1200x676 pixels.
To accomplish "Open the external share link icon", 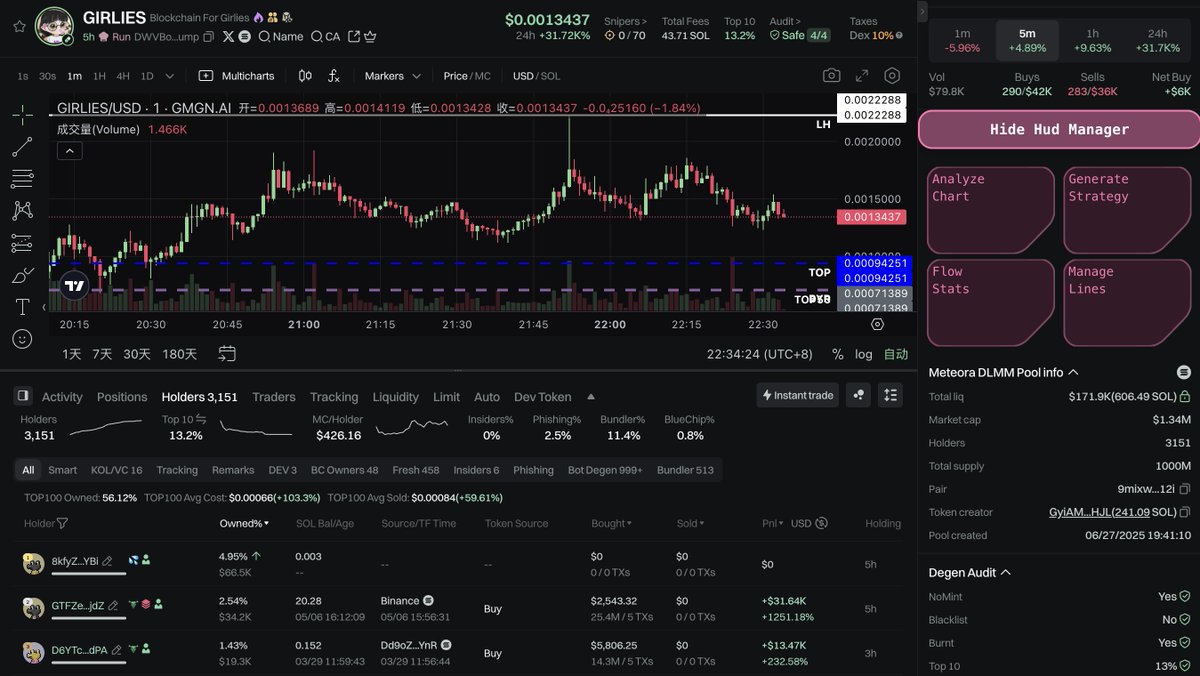I will click(352, 37).
